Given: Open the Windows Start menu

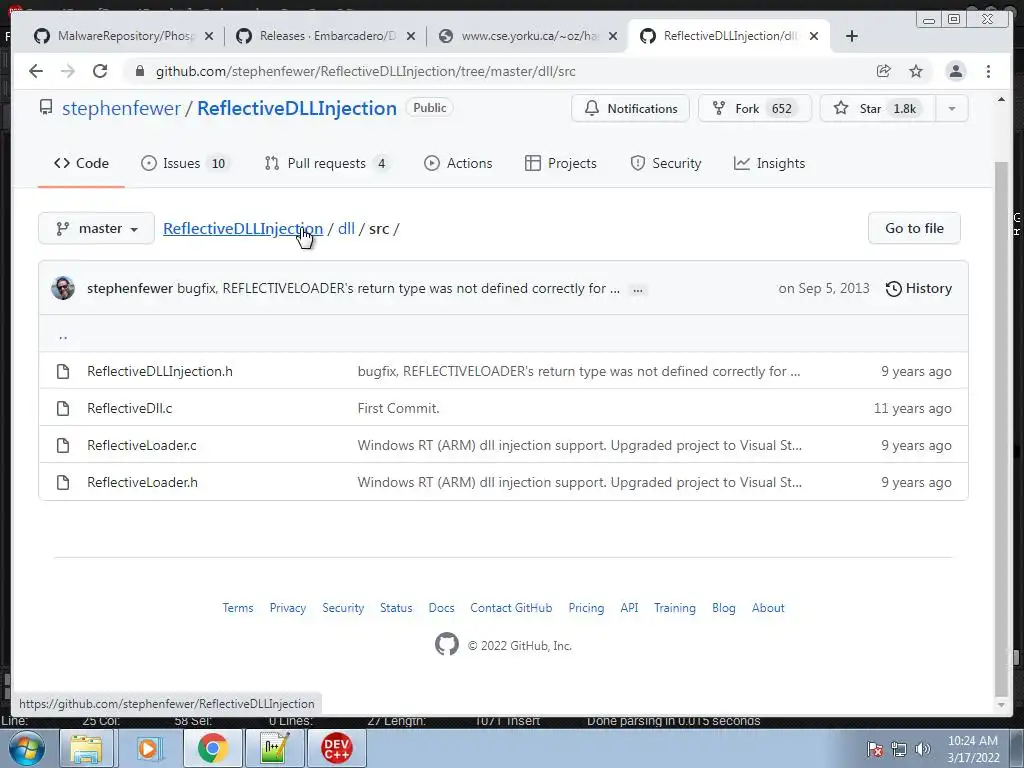Looking at the screenshot, I should click(x=27, y=748).
